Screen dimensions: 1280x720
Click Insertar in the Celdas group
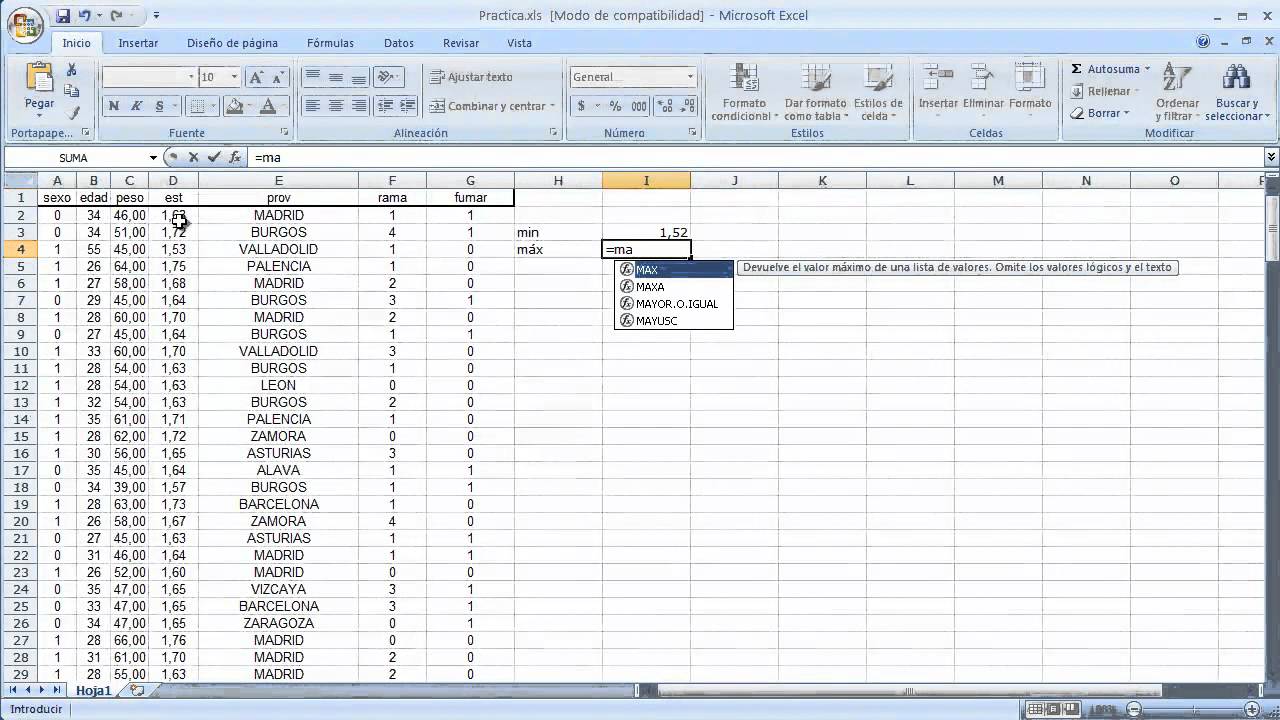938,88
